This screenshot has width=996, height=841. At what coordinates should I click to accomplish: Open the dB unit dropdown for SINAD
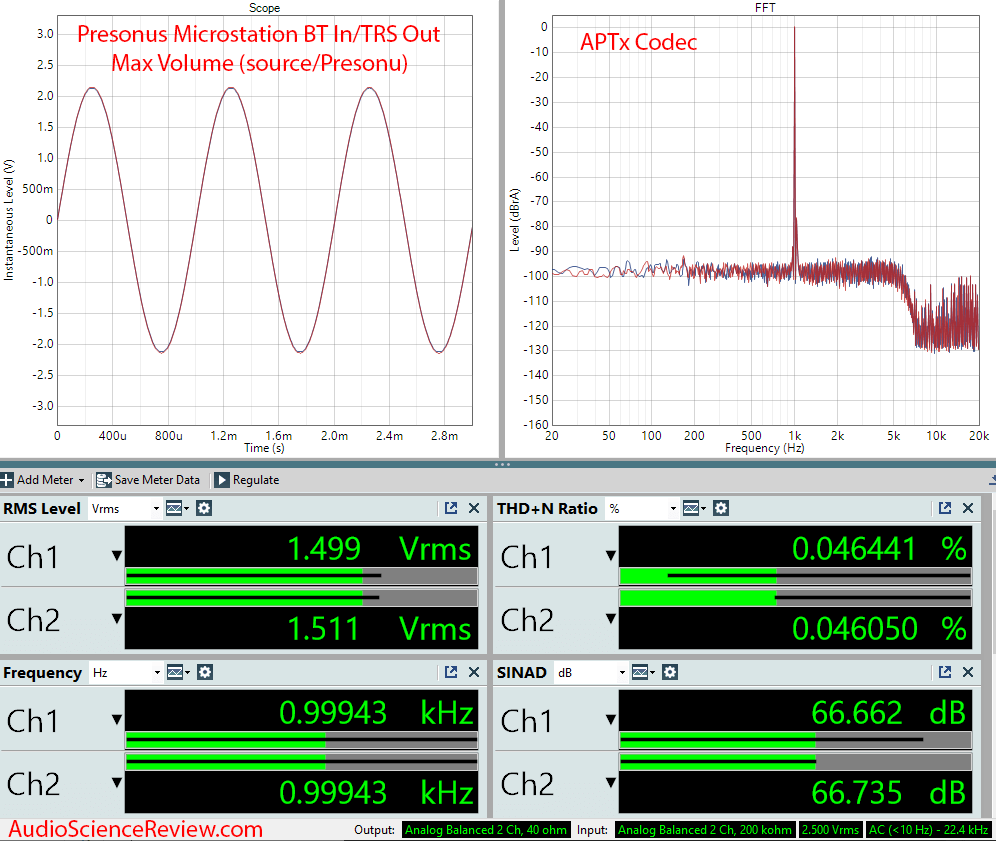(x=591, y=673)
